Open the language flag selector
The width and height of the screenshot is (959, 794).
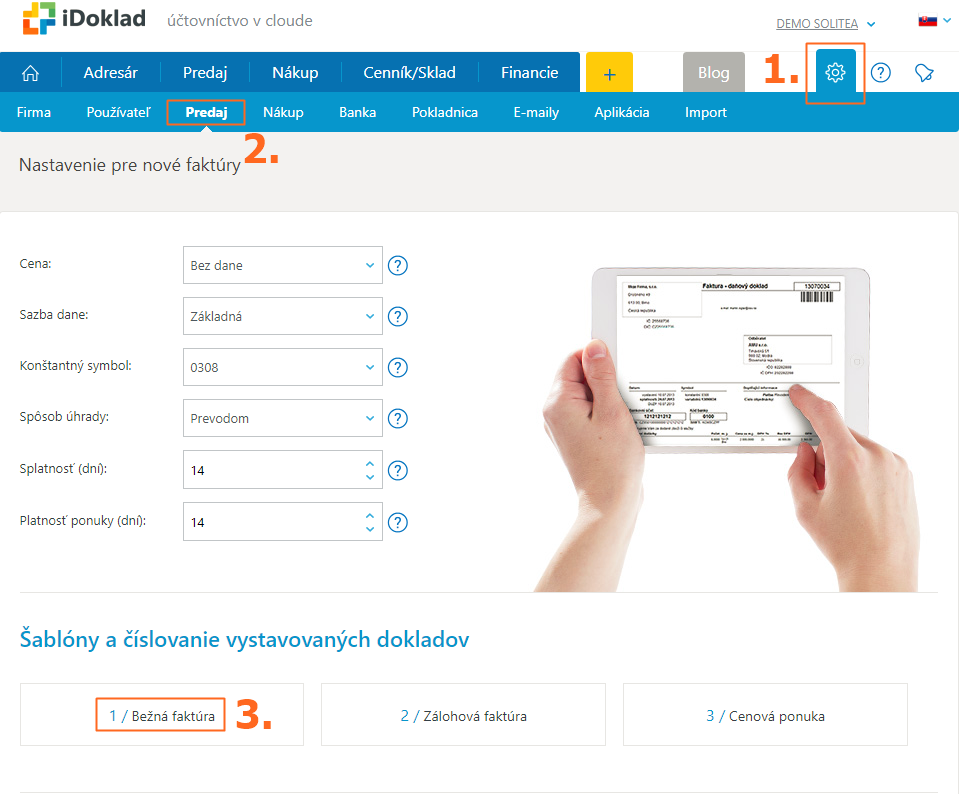tap(933, 21)
